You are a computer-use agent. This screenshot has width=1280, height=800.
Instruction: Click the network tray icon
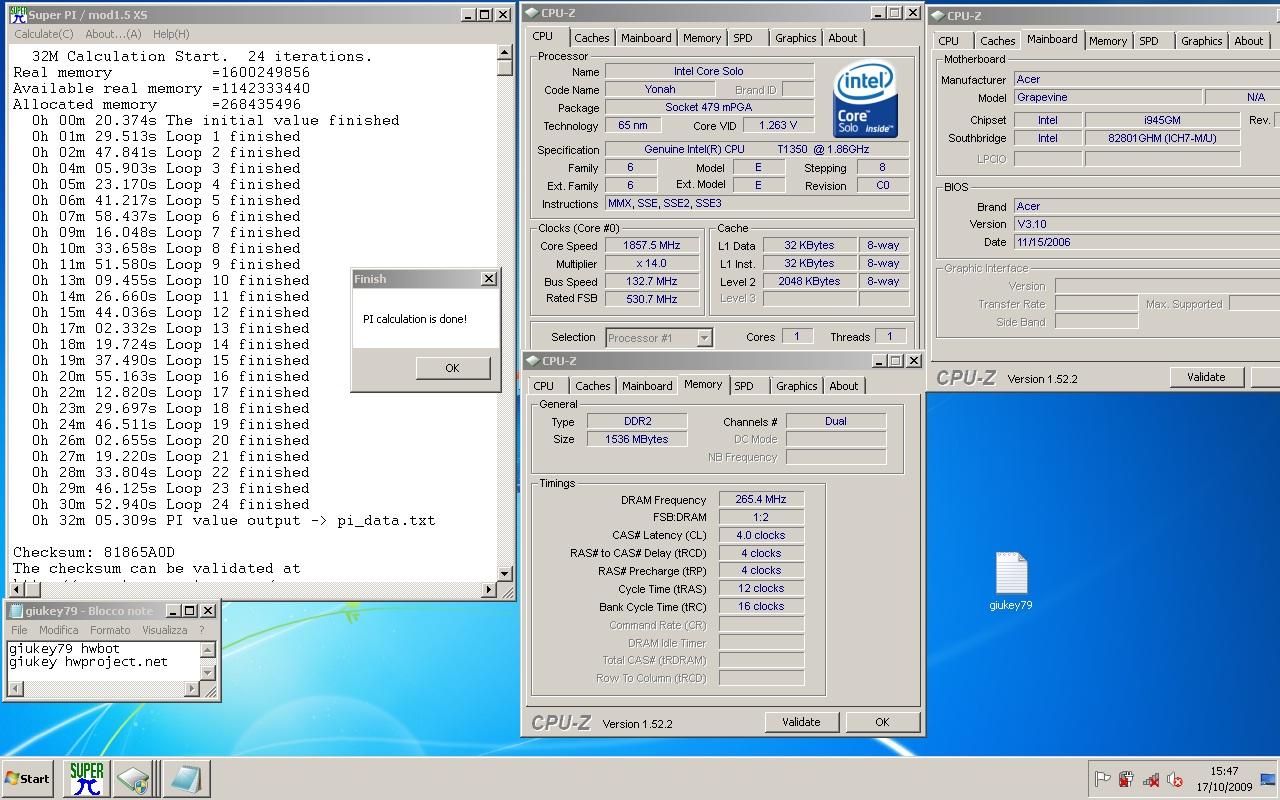1151,780
